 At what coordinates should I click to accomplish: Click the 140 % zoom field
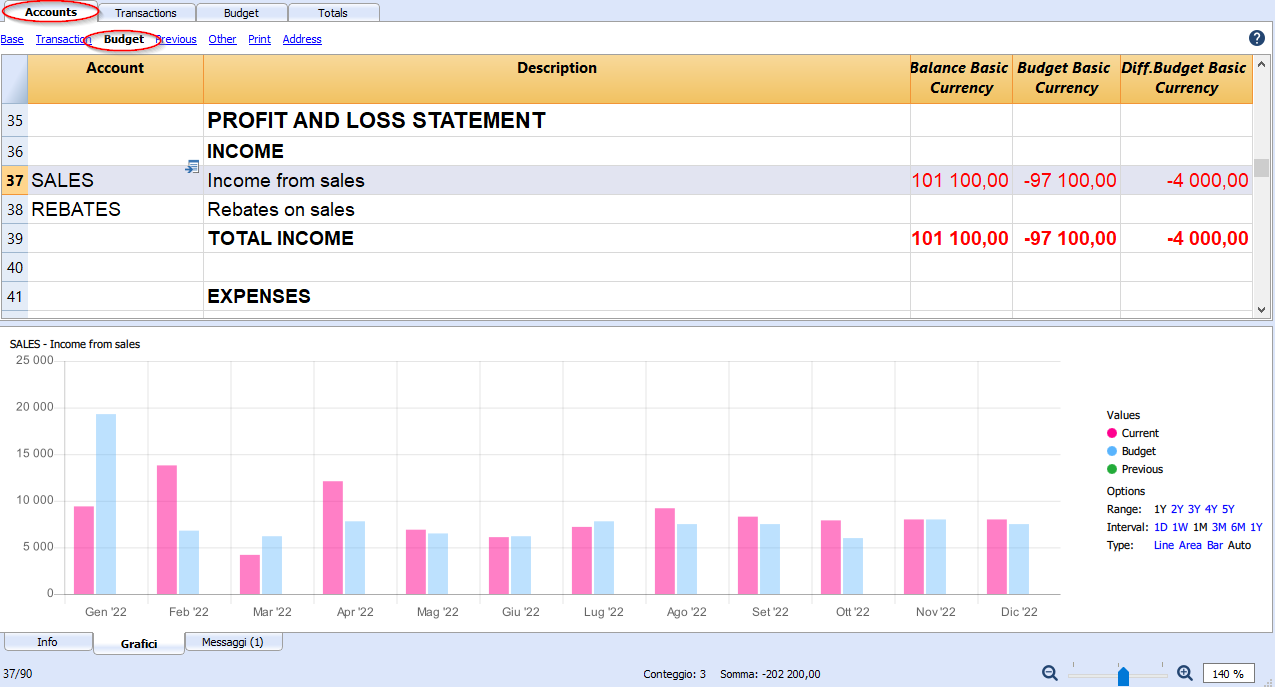click(x=1228, y=674)
